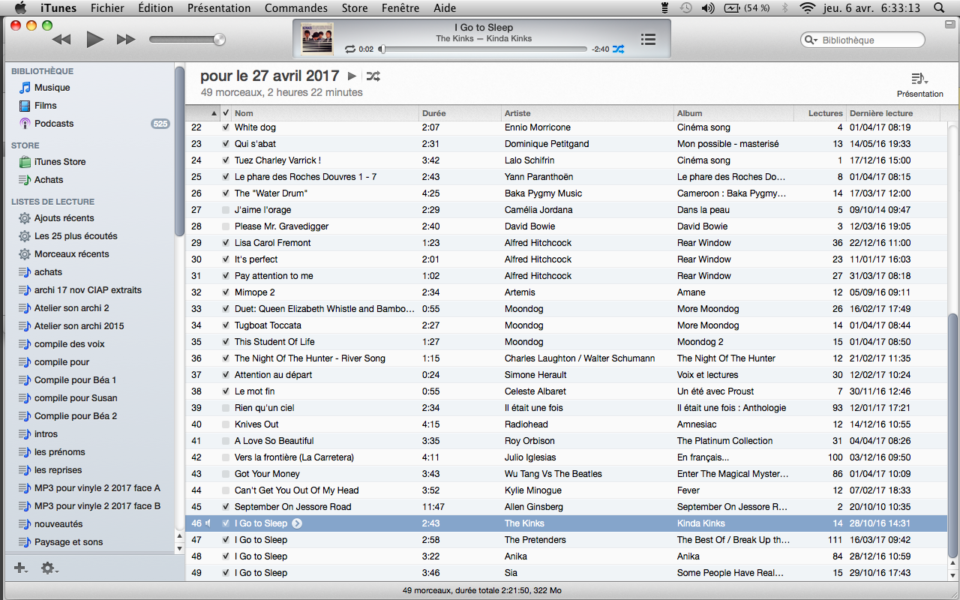Sort by the Durée column header
960x600 pixels.
click(x=460, y=113)
